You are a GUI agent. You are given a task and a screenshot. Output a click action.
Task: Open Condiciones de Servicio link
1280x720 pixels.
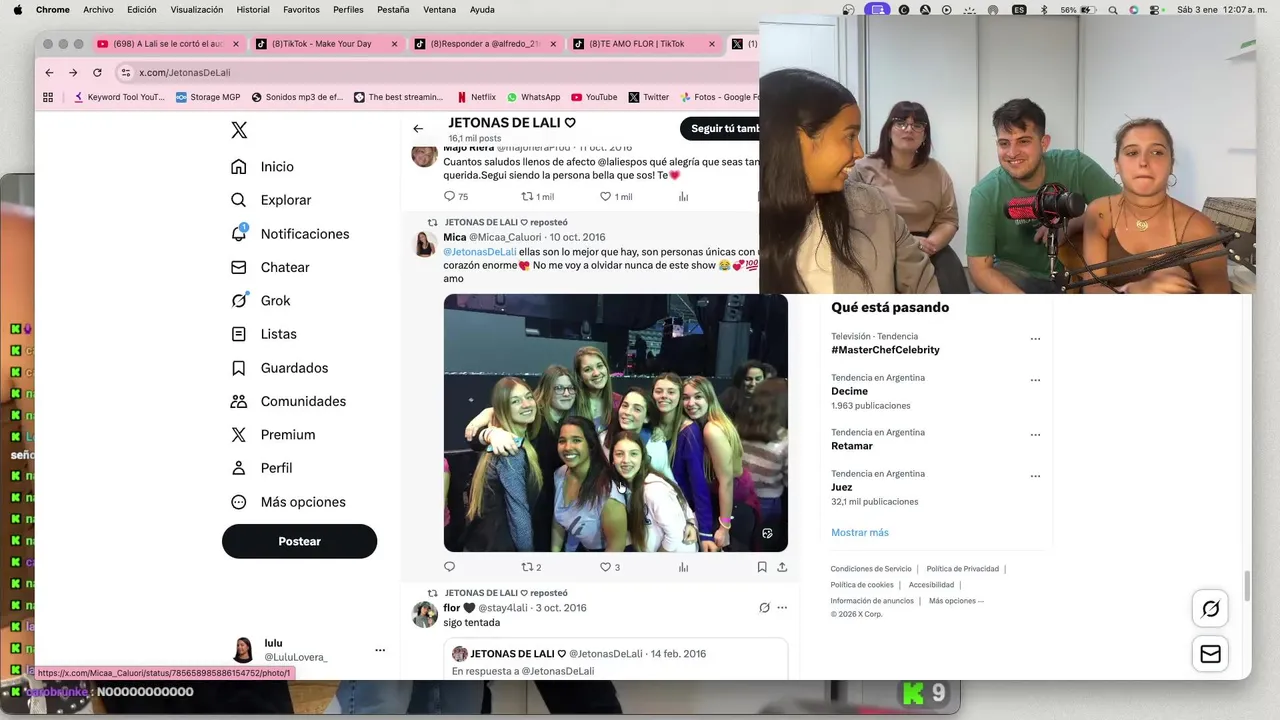871,569
